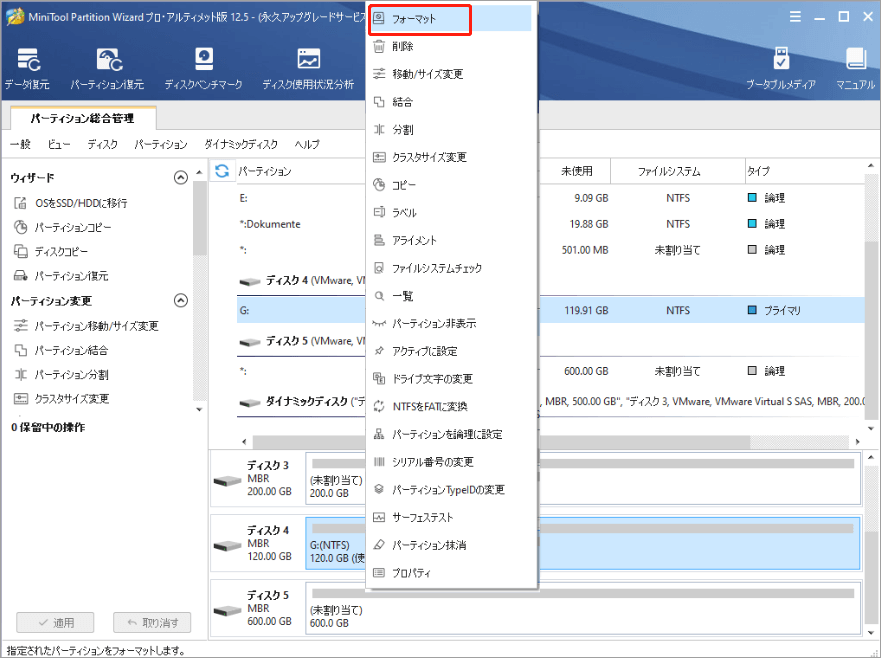Click the アライメント icon in the context menu
This screenshot has height=658, width=881.
pyautogui.click(x=379, y=240)
